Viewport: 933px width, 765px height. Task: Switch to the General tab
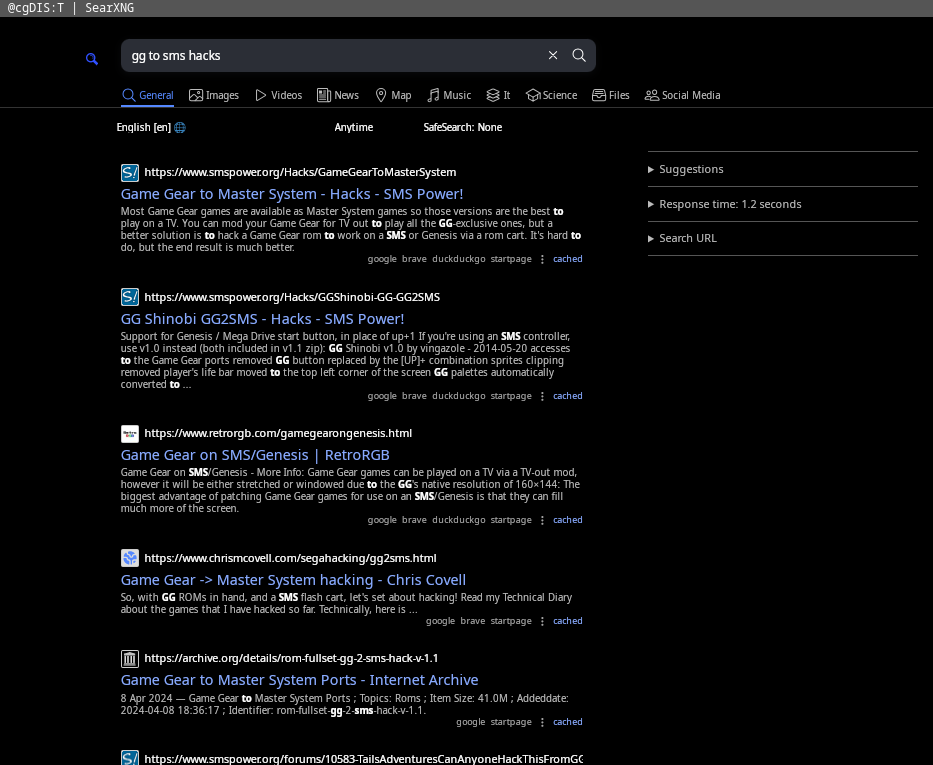pyautogui.click(x=148, y=95)
